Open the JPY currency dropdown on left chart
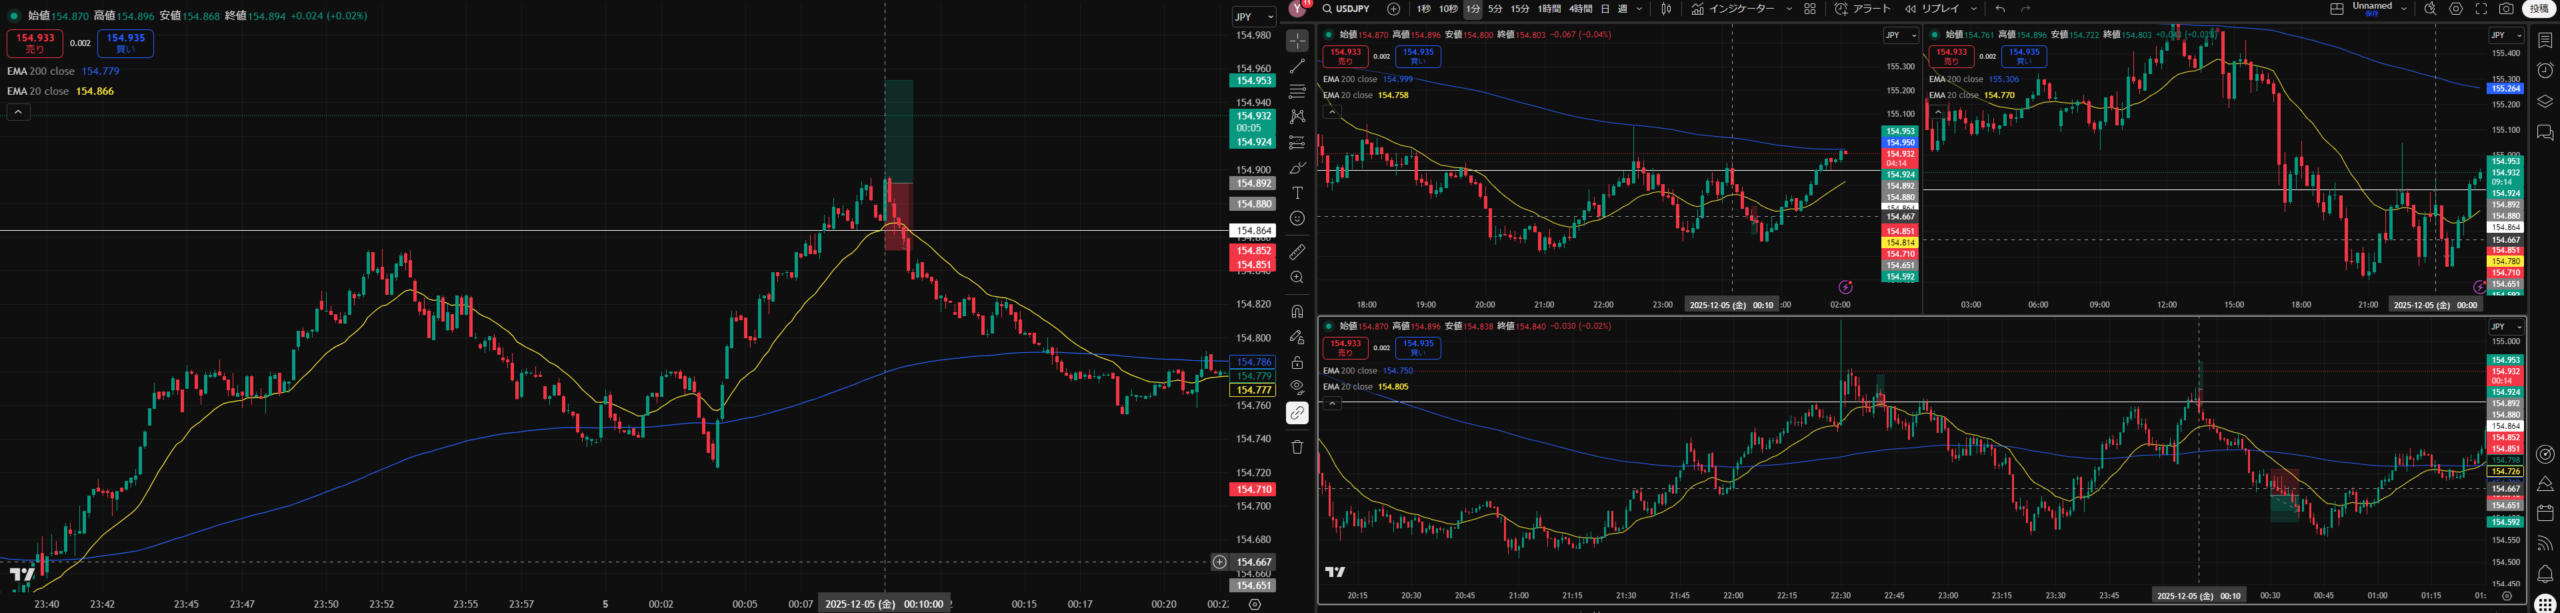The width and height of the screenshot is (2560, 613). pyautogui.click(x=1253, y=17)
